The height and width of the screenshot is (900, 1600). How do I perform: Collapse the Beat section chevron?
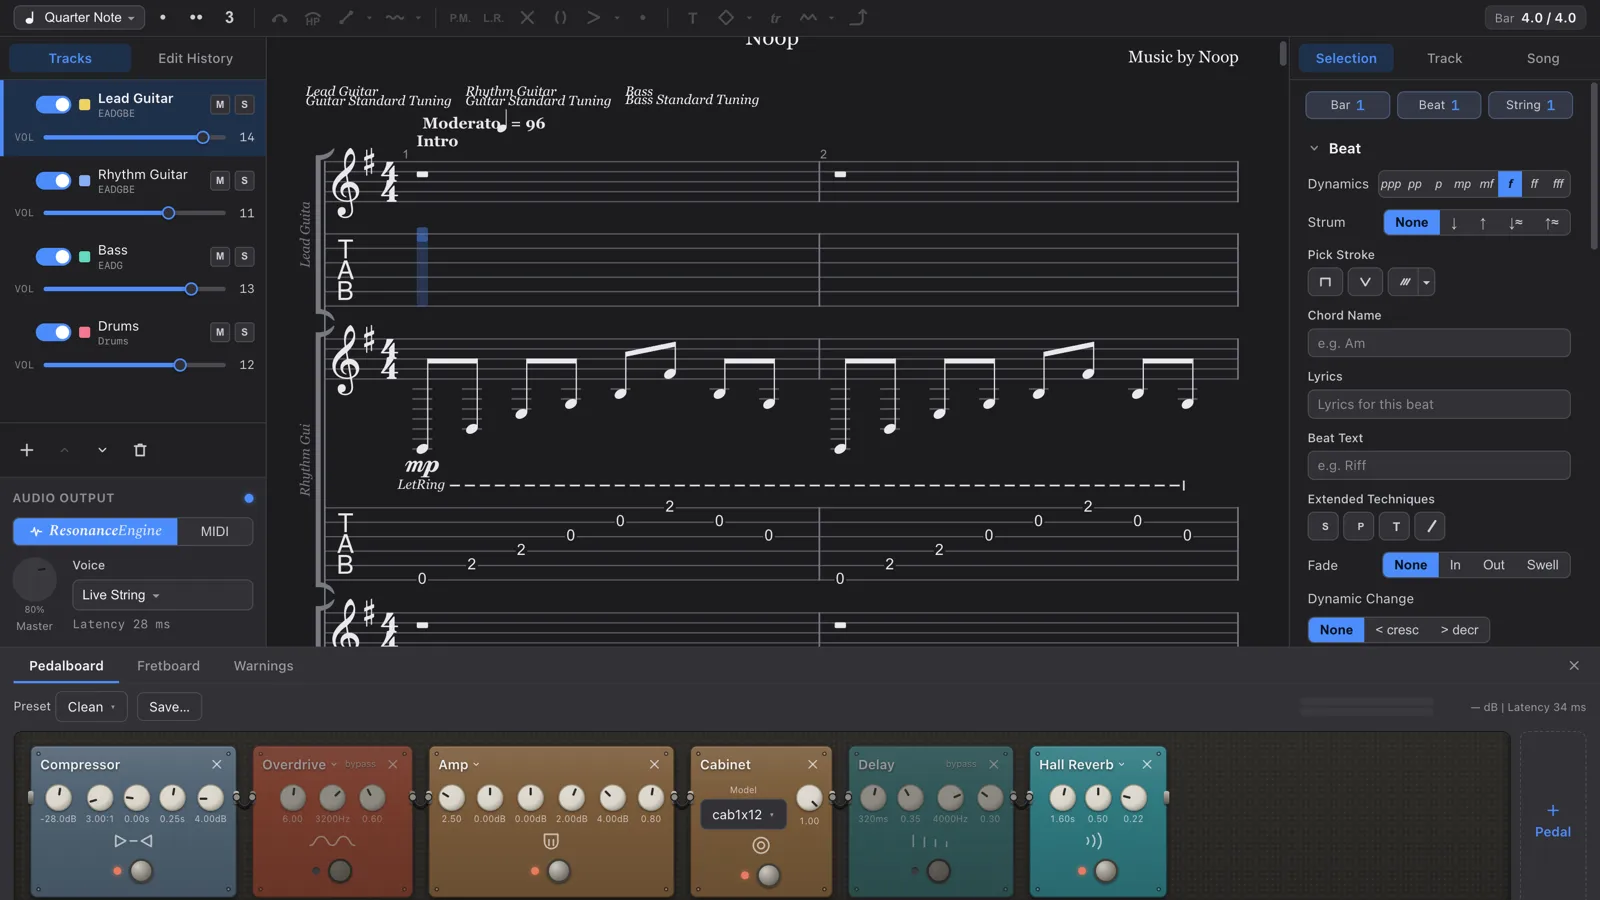tap(1314, 149)
